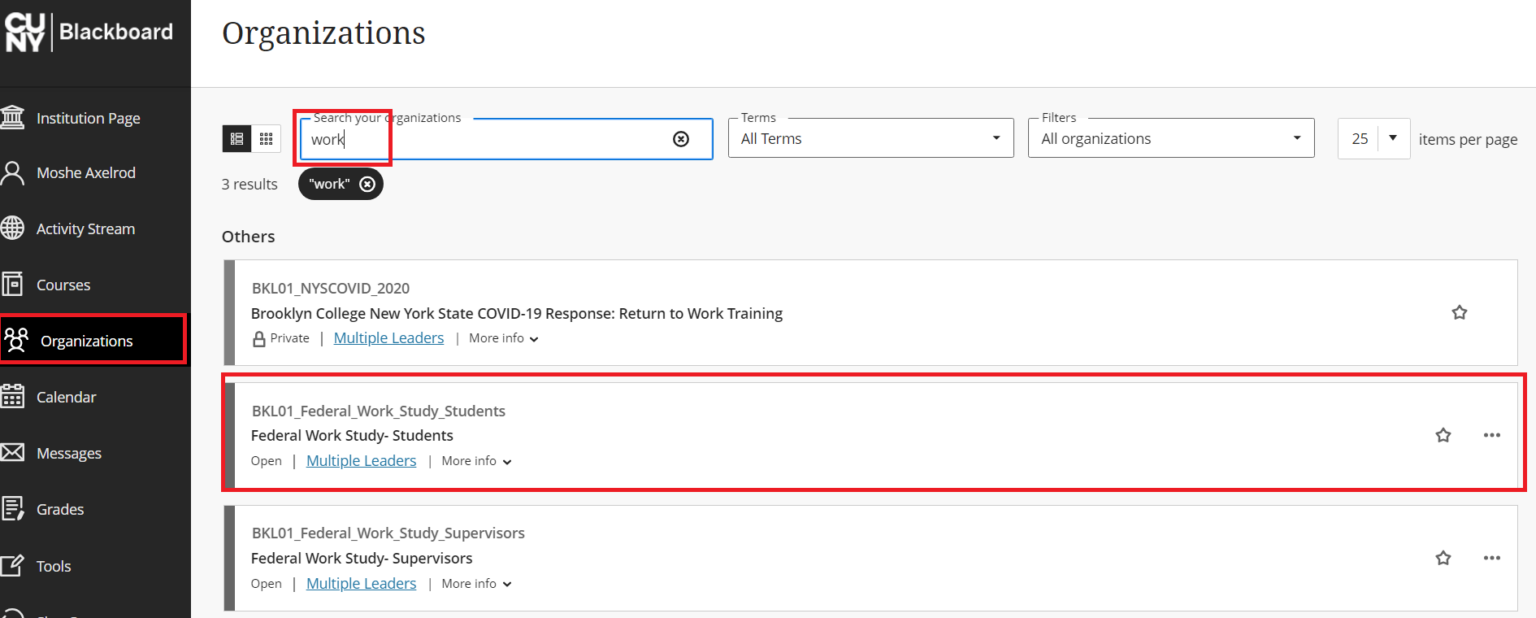1536x618 pixels.
Task: Open the Terms dropdown
Action: 870,139
